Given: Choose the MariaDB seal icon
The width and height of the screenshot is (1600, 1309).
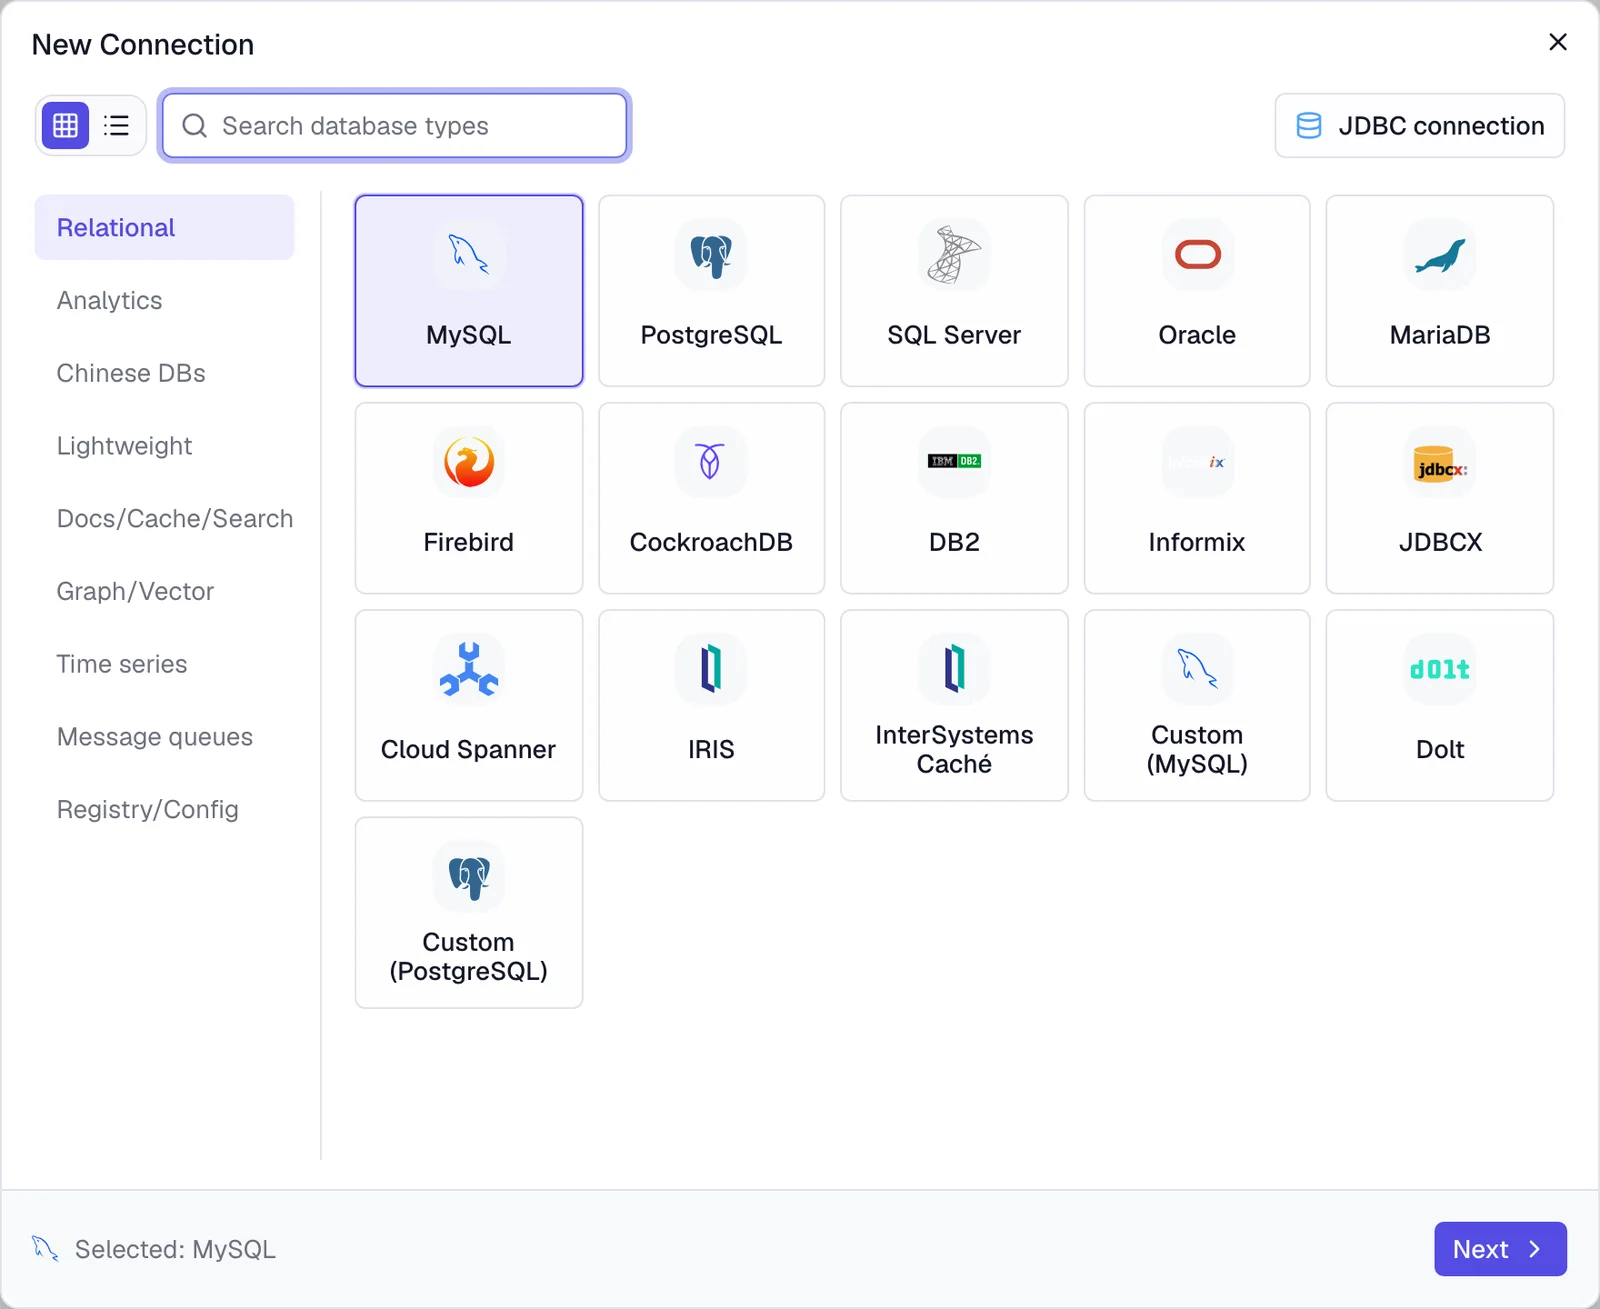Looking at the screenshot, I should (1440, 254).
